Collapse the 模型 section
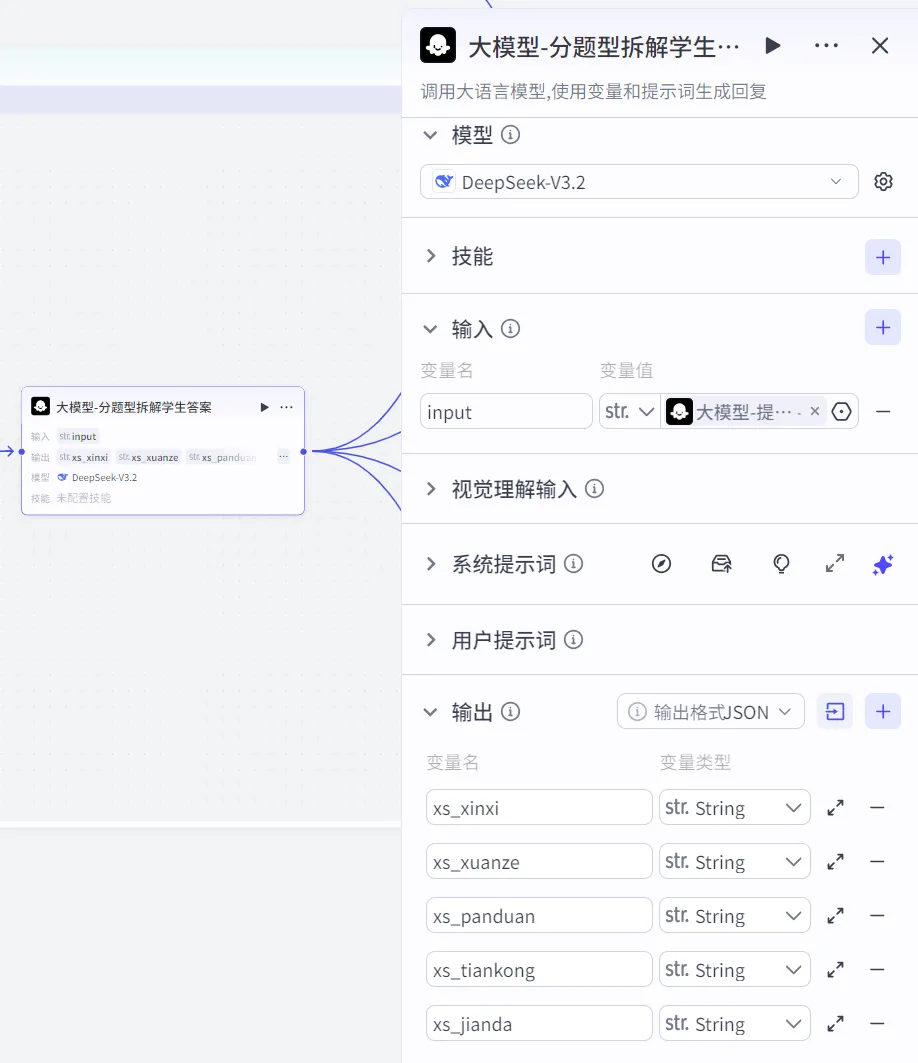Image resolution: width=918 pixels, height=1063 pixels. (430, 135)
